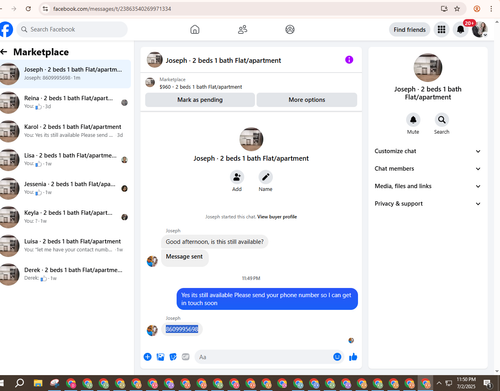
Task: Attach a photo using the image icon
Action: [x=160, y=357]
